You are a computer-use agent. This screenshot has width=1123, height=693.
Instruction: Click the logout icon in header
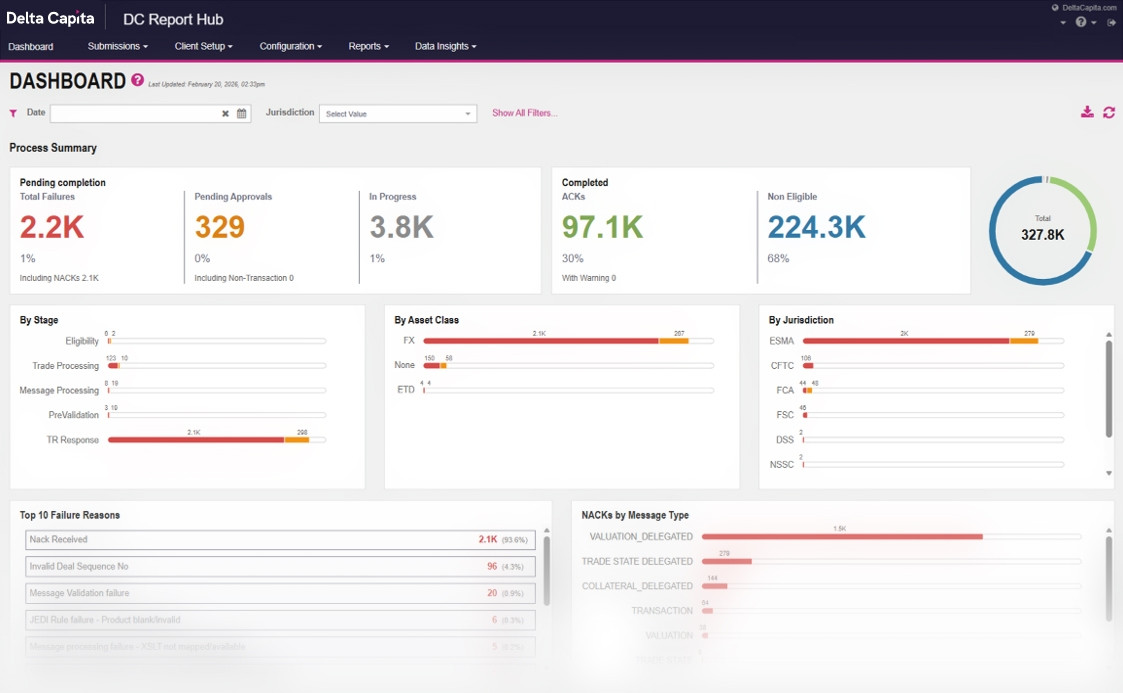pyautogui.click(x=1112, y=22)
